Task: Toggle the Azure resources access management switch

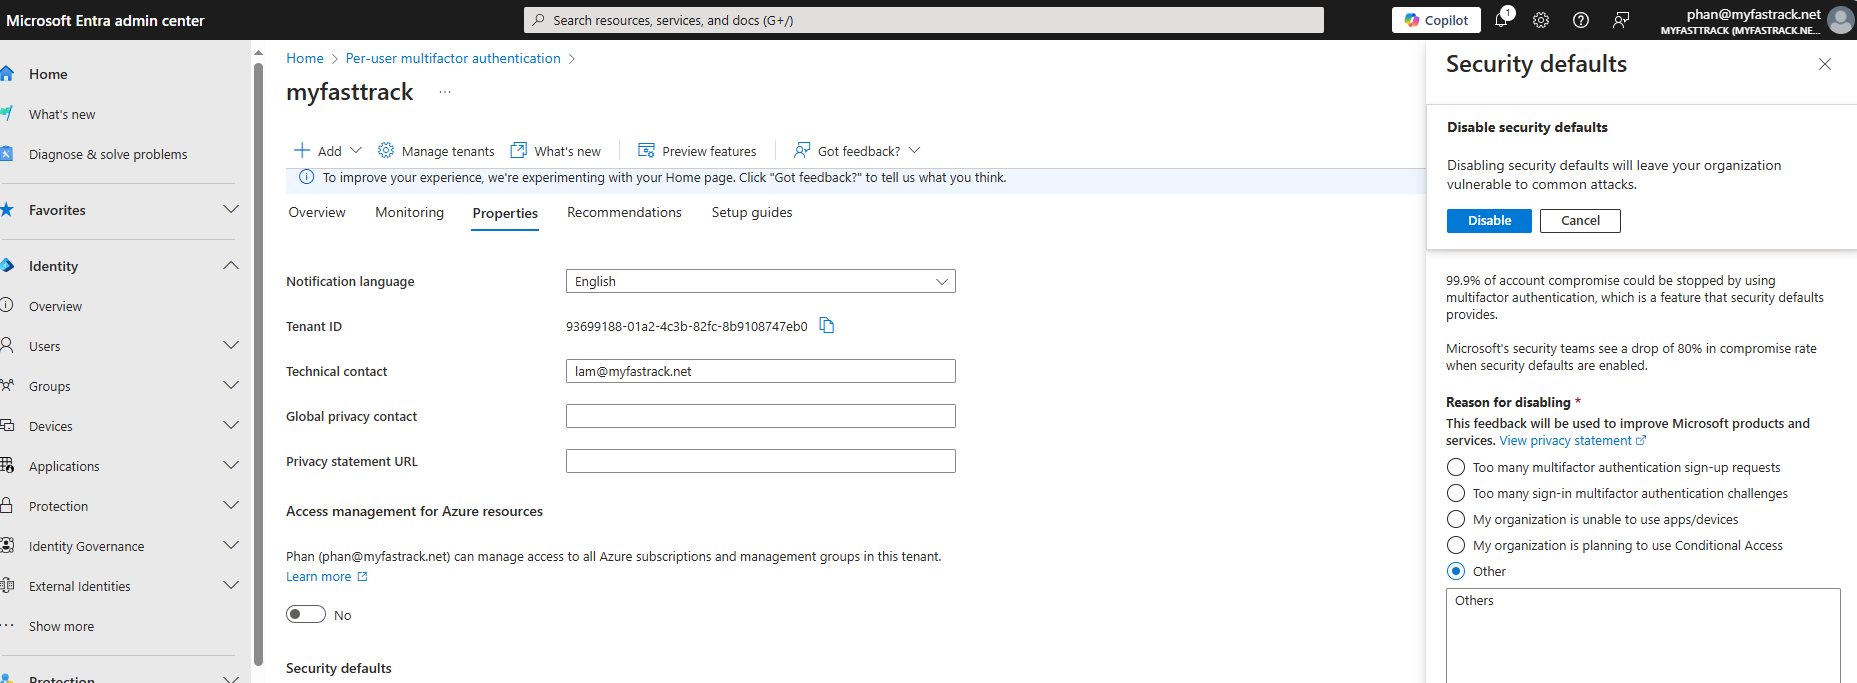Action: 306,614
